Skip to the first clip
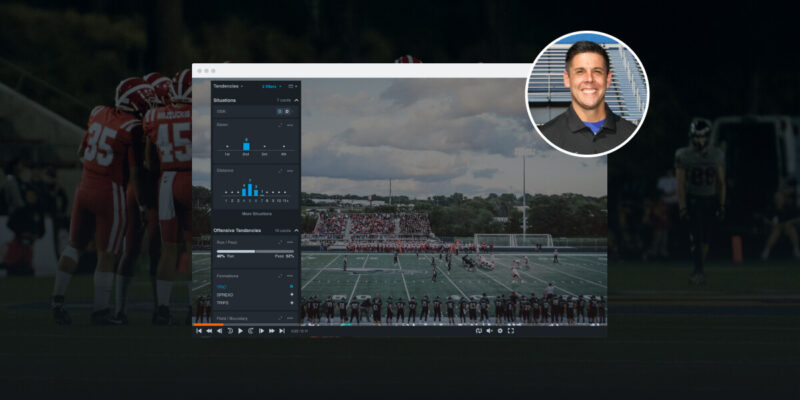 coord(199,330)
